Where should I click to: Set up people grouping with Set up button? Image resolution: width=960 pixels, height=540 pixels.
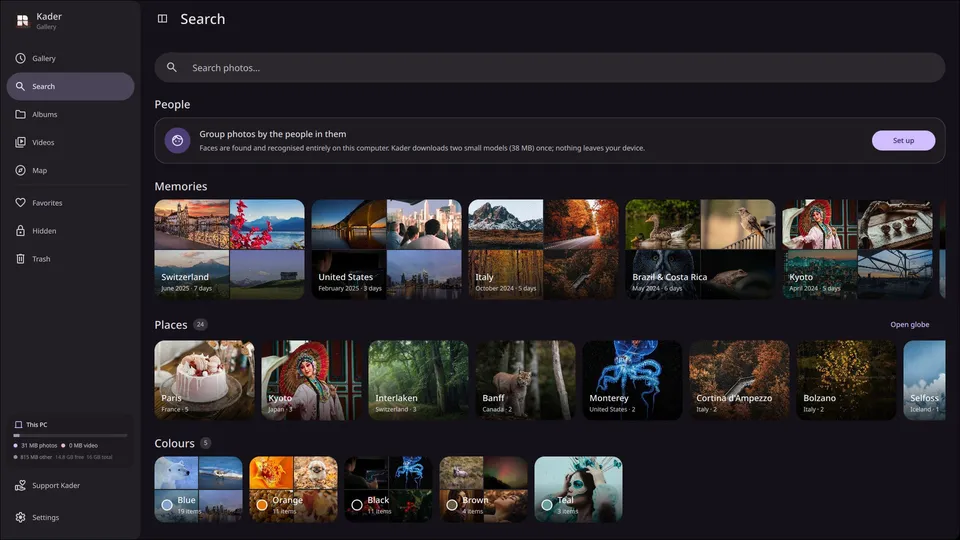tap(903, 140)
